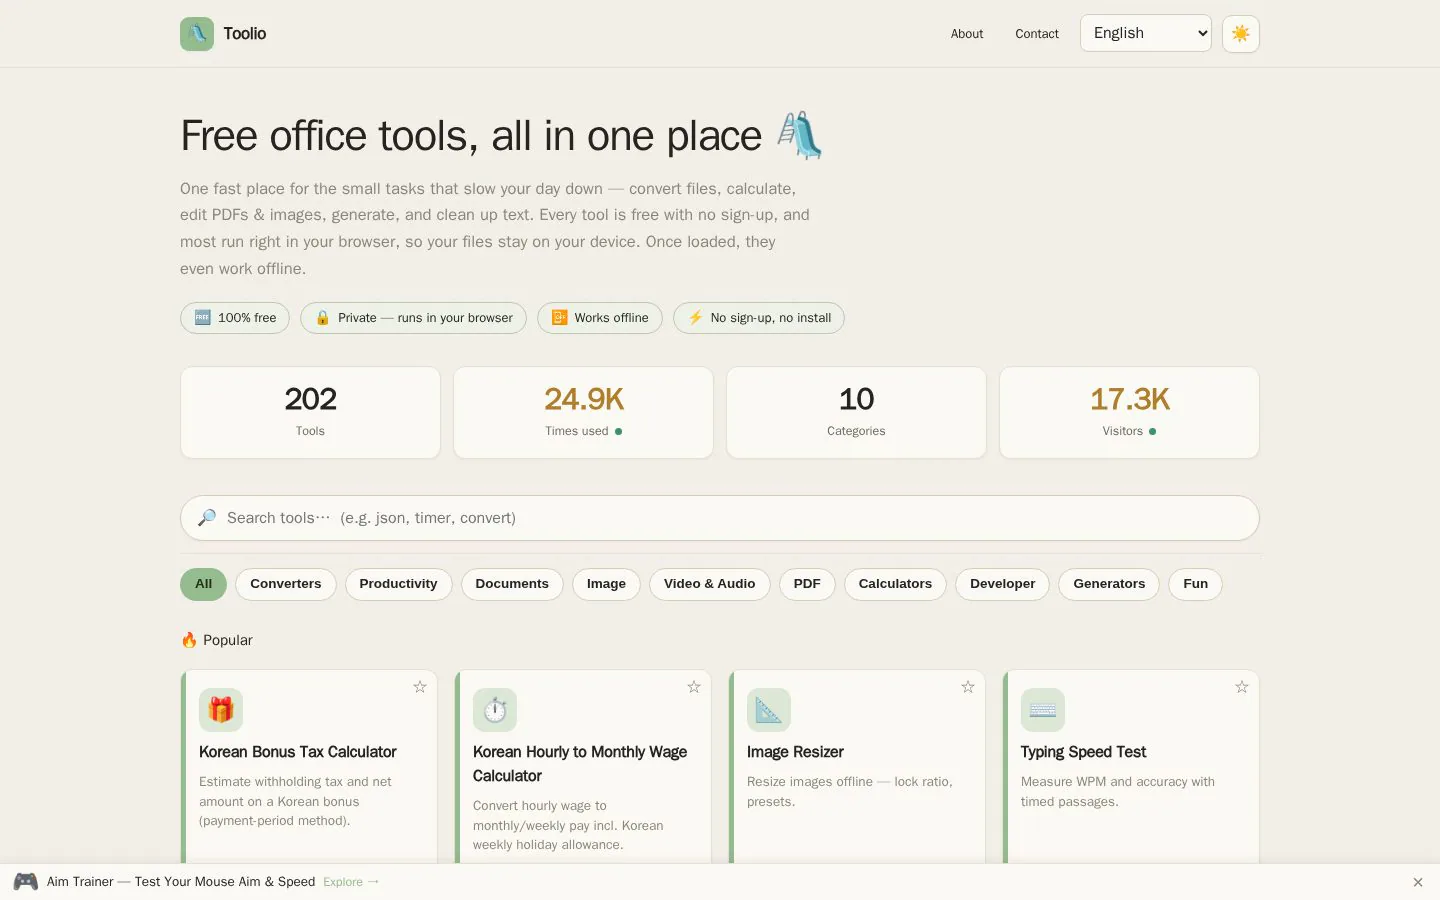Viewport: 1440px width, 900px height.
Task: Open the About page link
Action: point(967,34)
